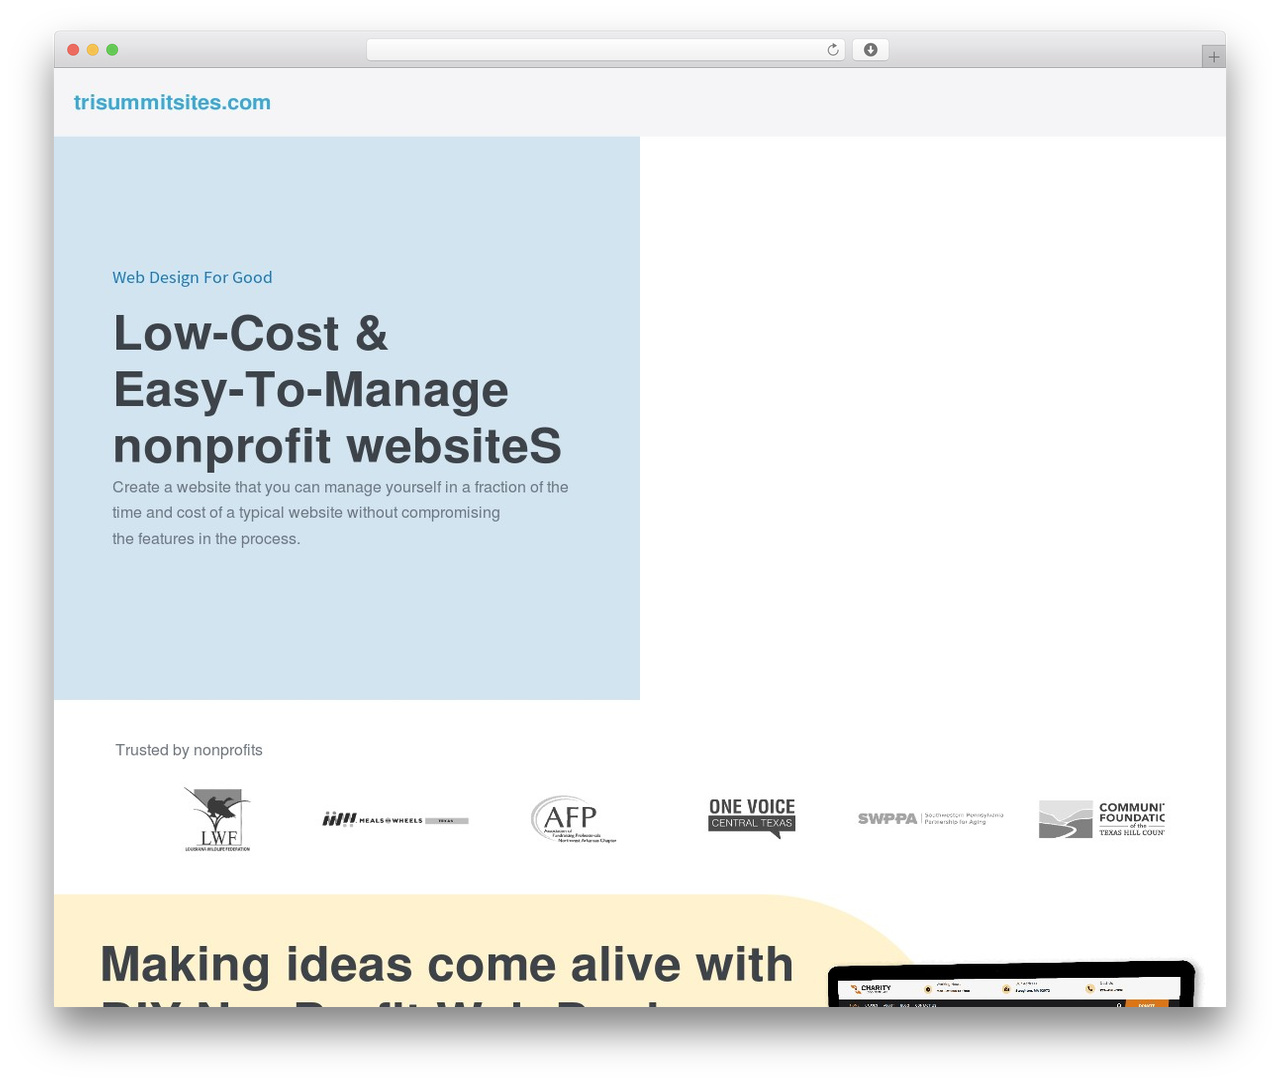Image resolution: width=1280 pixels, height=1084 pixels.
Task: Click the Charity website mockup thumbnail
Action: [1012, 984]
